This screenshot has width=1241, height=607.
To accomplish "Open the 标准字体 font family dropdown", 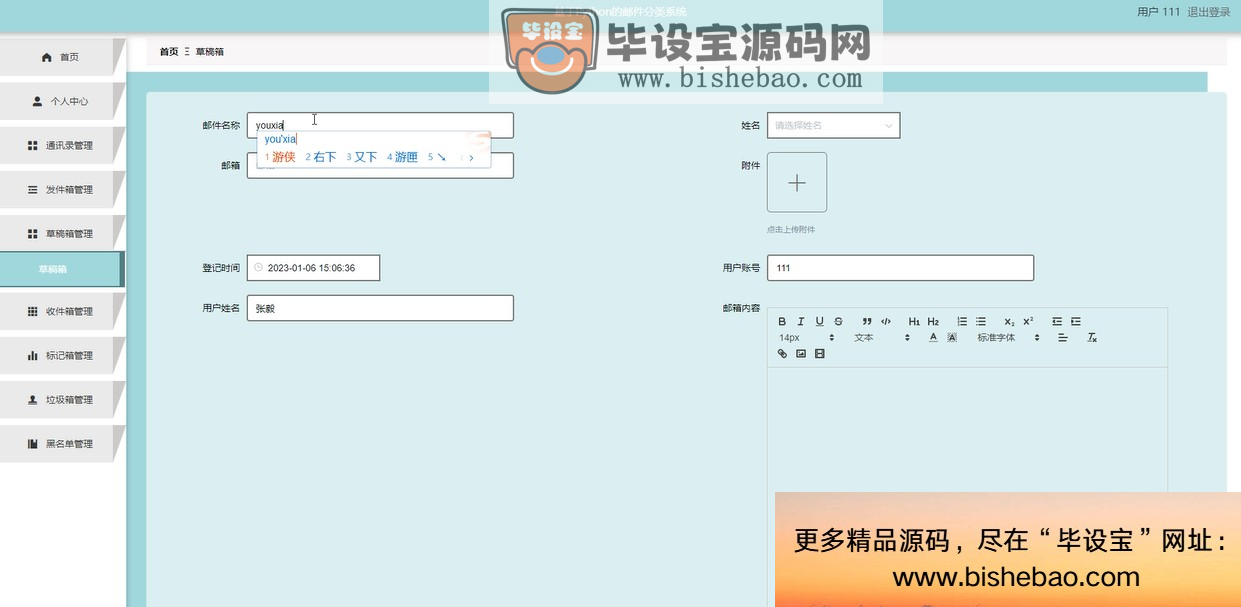I will click(x=1009, y=338).
